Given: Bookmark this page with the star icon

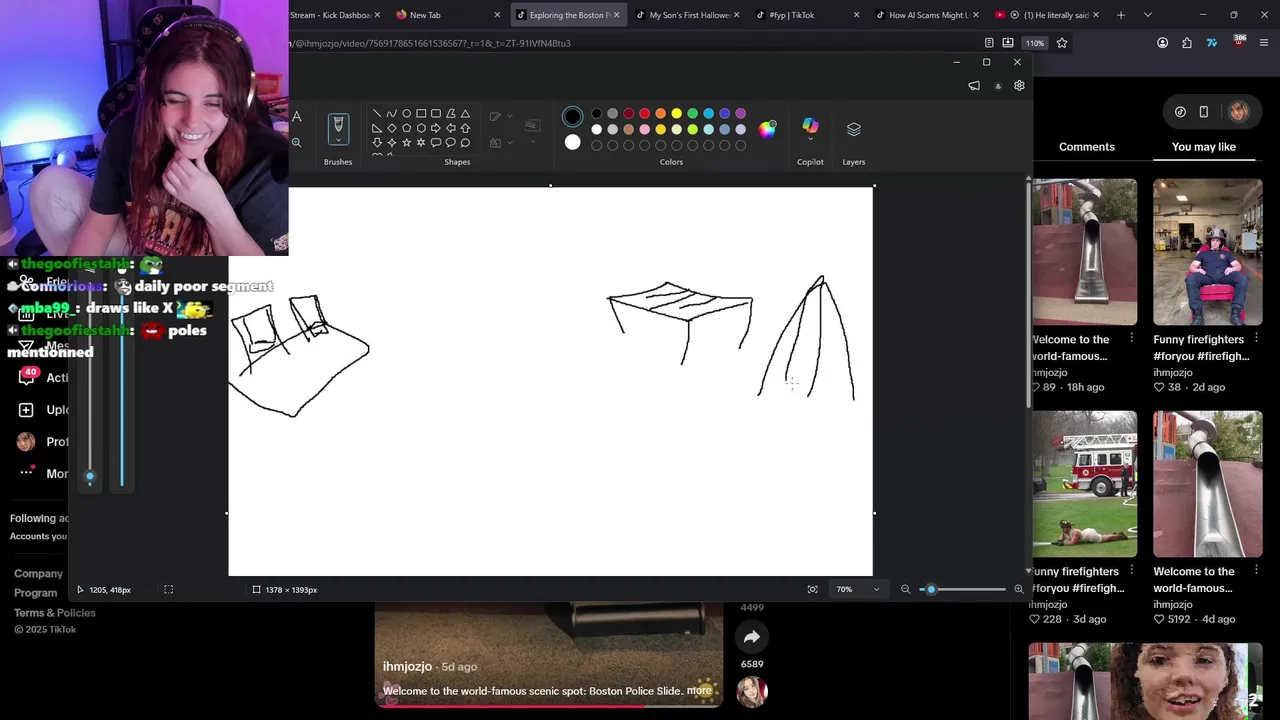Looking at the screenshot, I should coord(1062,43).
